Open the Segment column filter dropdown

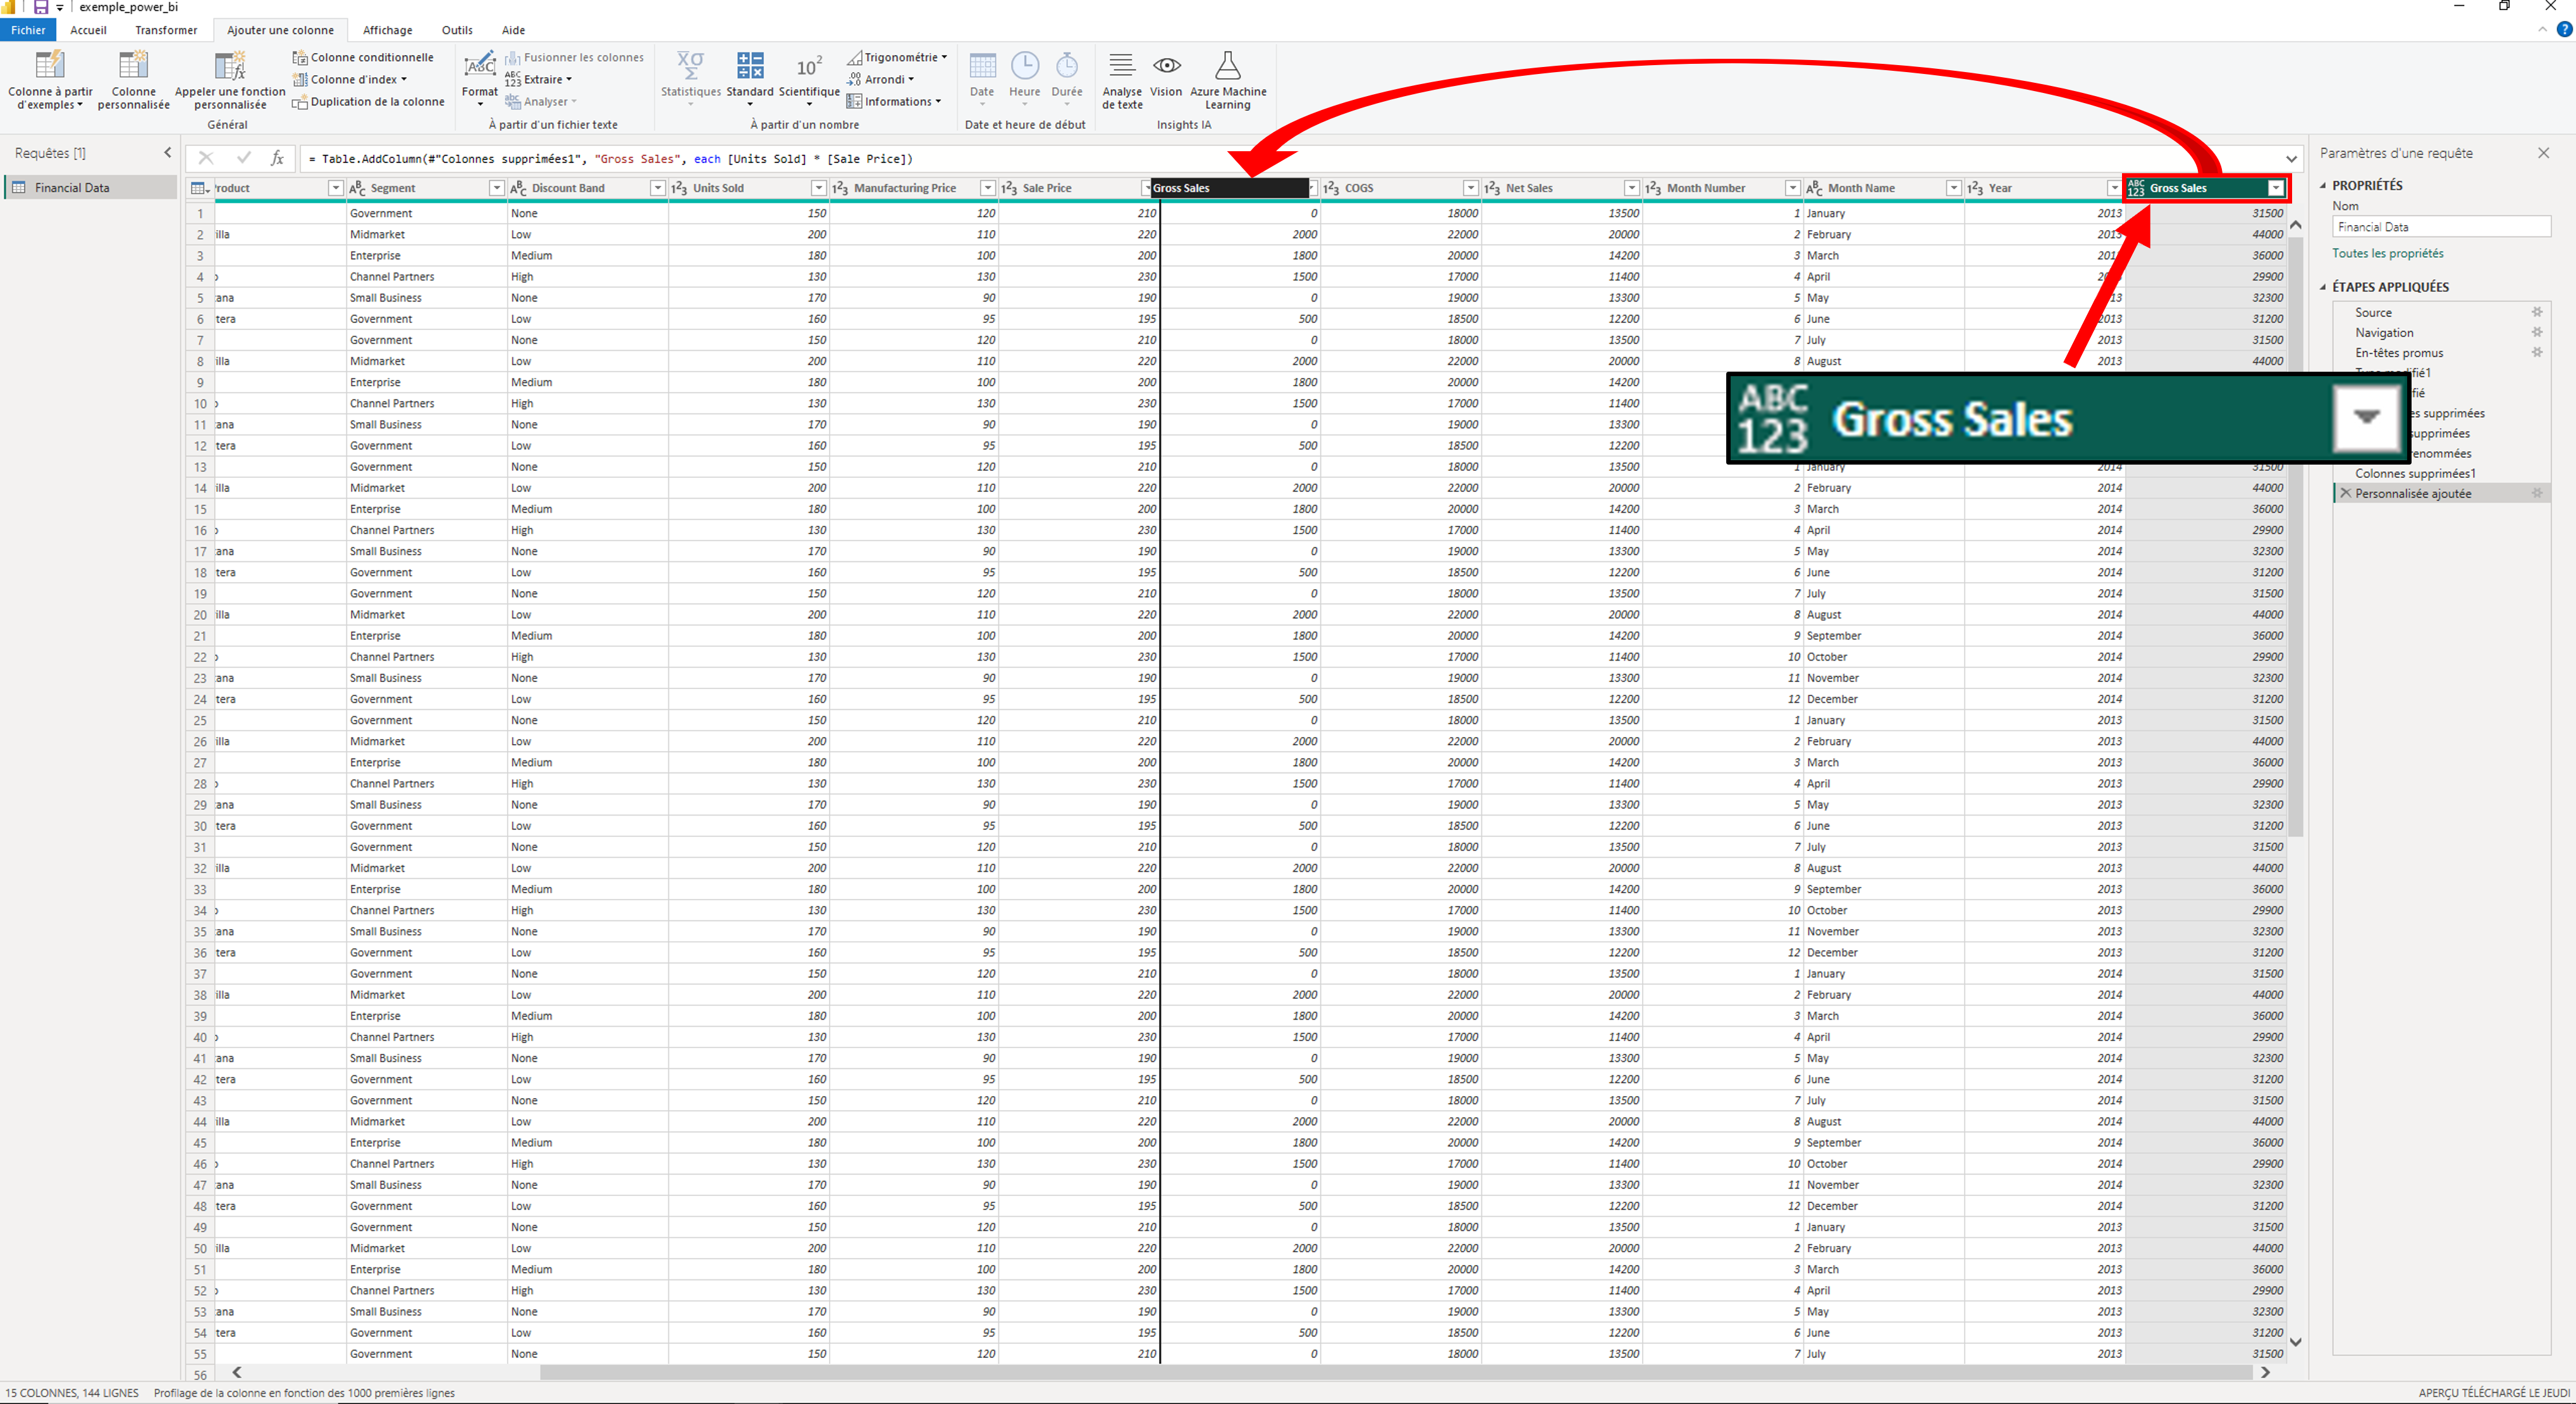496,188
